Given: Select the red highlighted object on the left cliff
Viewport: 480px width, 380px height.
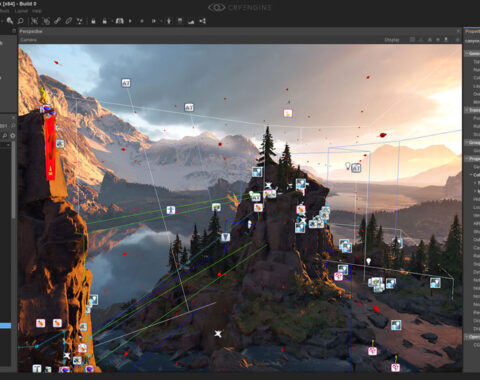Looking at the screenshot, I should pos(50,147).
